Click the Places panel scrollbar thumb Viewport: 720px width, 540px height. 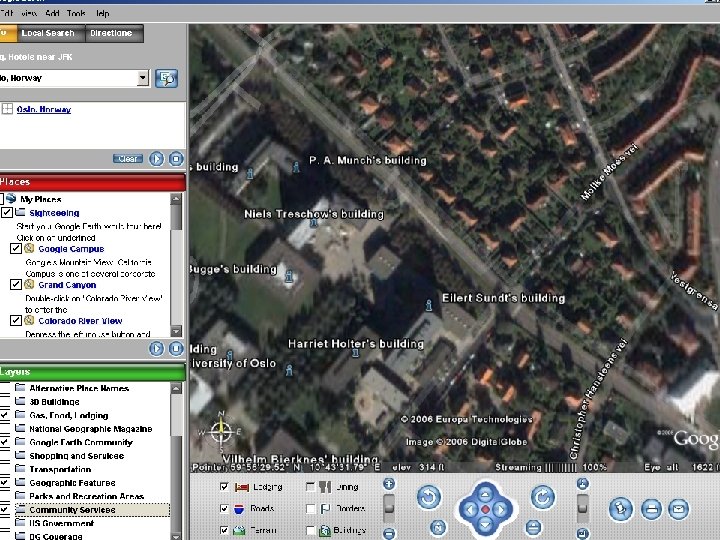[x=176, y=217]
